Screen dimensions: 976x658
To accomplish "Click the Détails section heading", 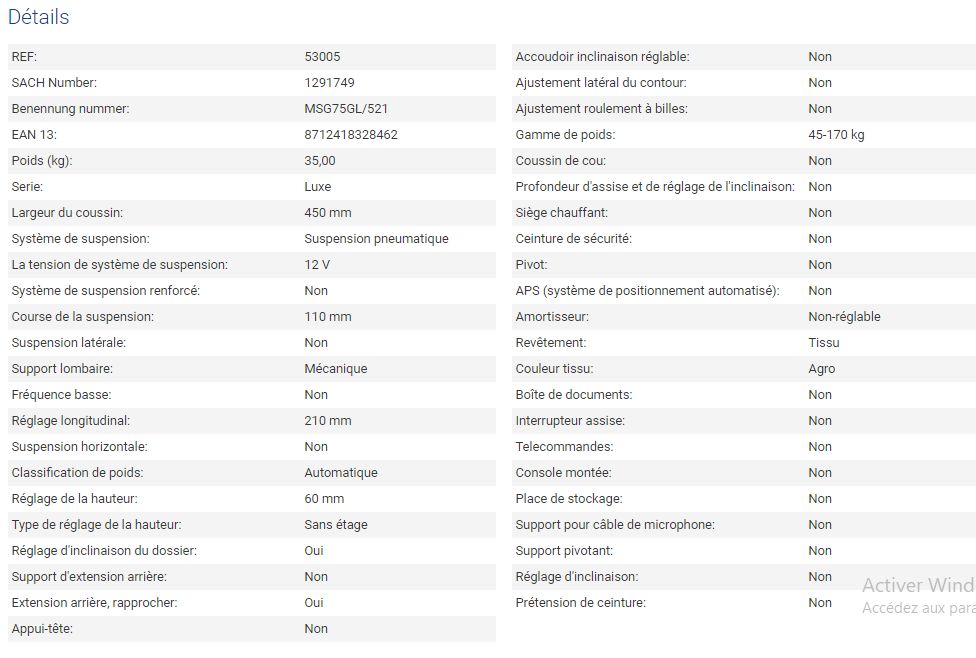I will 39,17.
